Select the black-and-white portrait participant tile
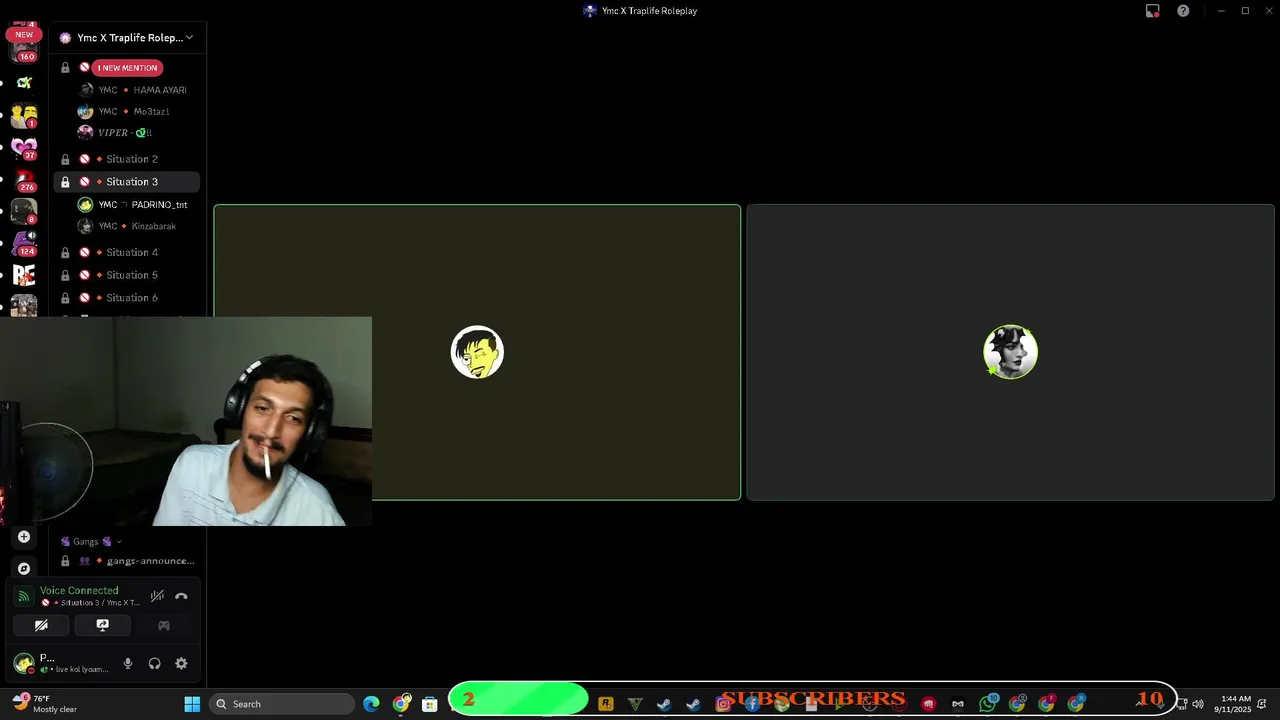 click(x=1010, y=352)
